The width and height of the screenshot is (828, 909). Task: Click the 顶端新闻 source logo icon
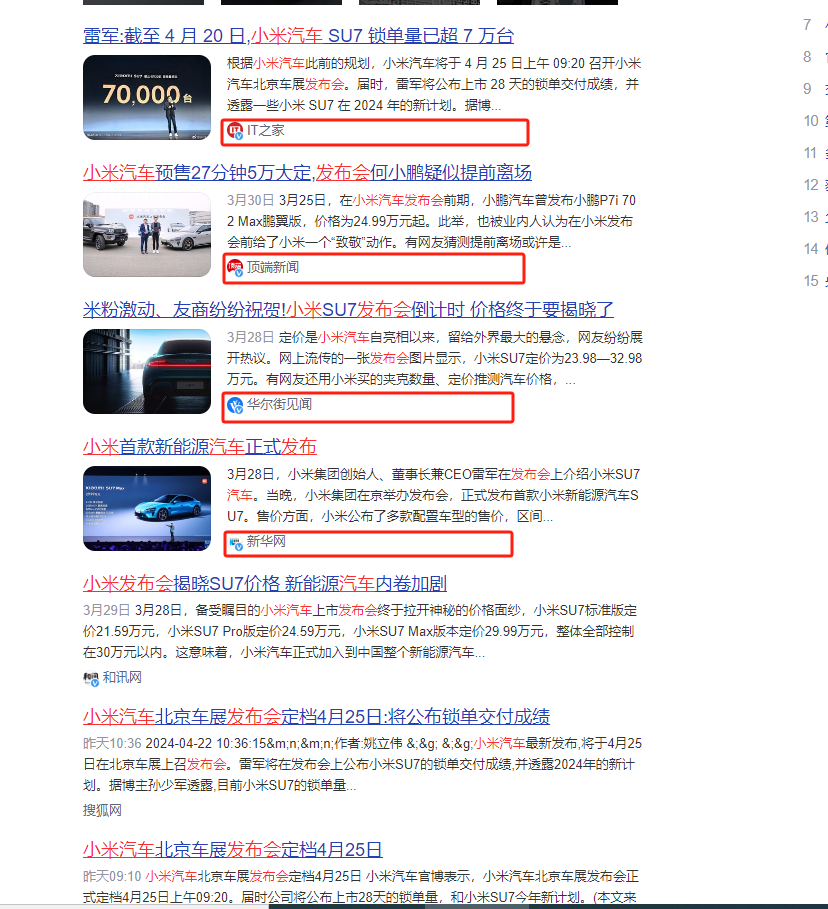click(235, 267)
